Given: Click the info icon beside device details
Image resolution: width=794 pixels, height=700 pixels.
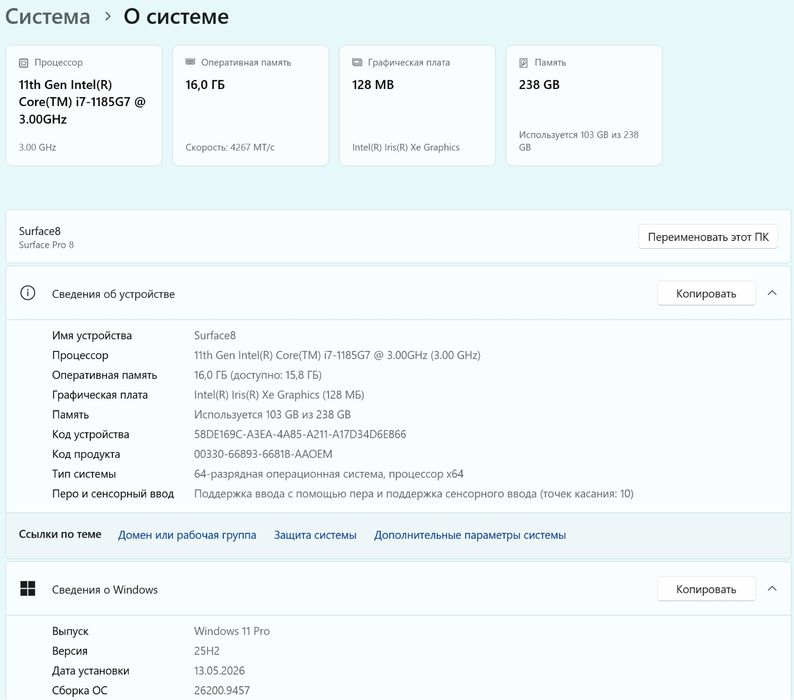Looking at the screenshot, I should click(x=27, y=293).
